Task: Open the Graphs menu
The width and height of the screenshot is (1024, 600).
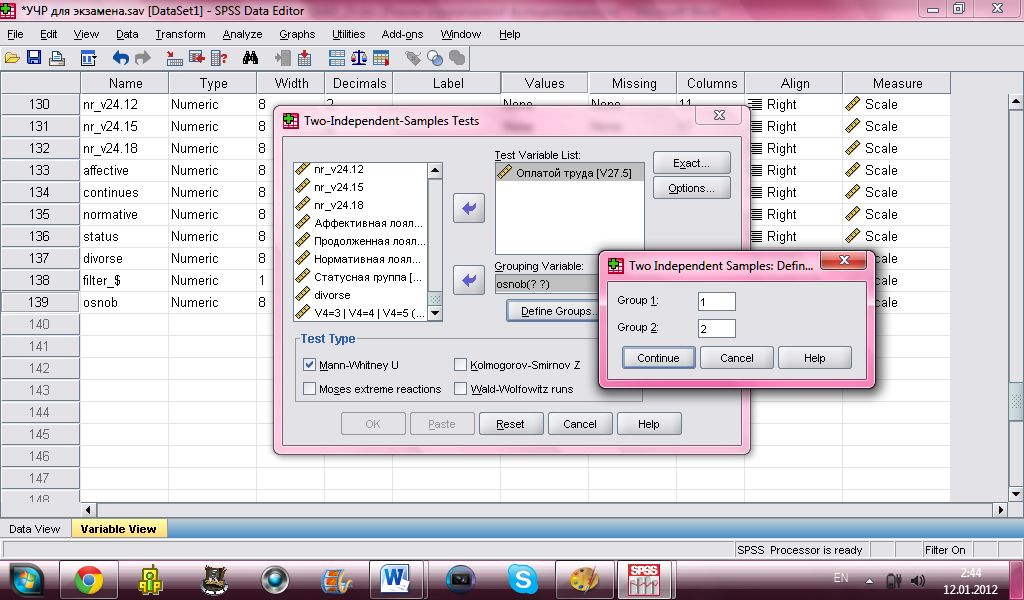Action: point(297,34)
